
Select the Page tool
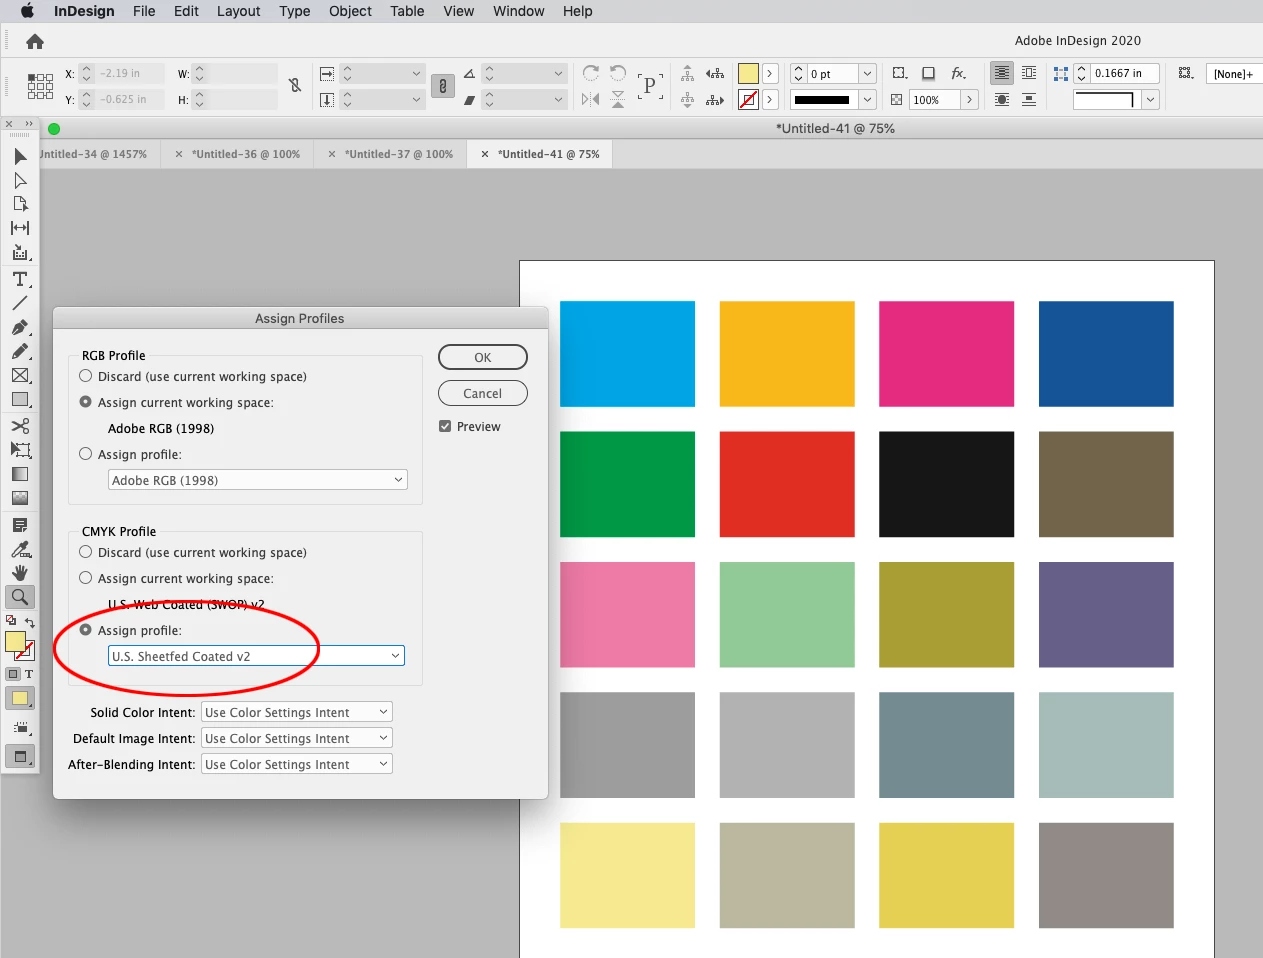[x=20, y=204]
